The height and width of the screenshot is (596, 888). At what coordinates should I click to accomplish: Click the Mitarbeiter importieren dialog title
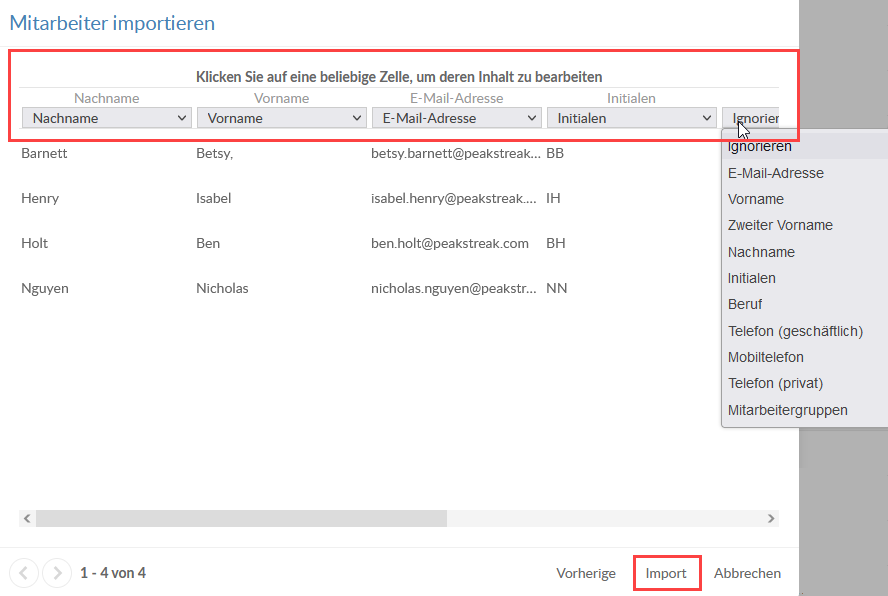pyautogui.click(x=112, y=23)
